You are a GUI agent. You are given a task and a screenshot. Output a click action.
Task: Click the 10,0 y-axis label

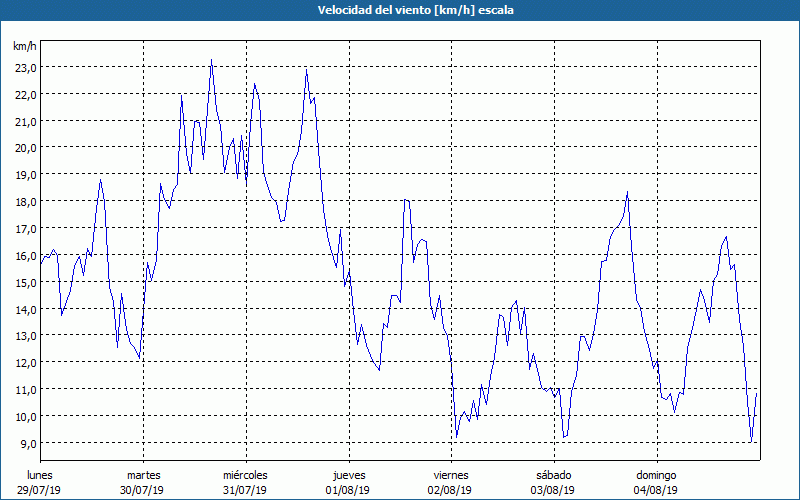[x=25, y=417]
